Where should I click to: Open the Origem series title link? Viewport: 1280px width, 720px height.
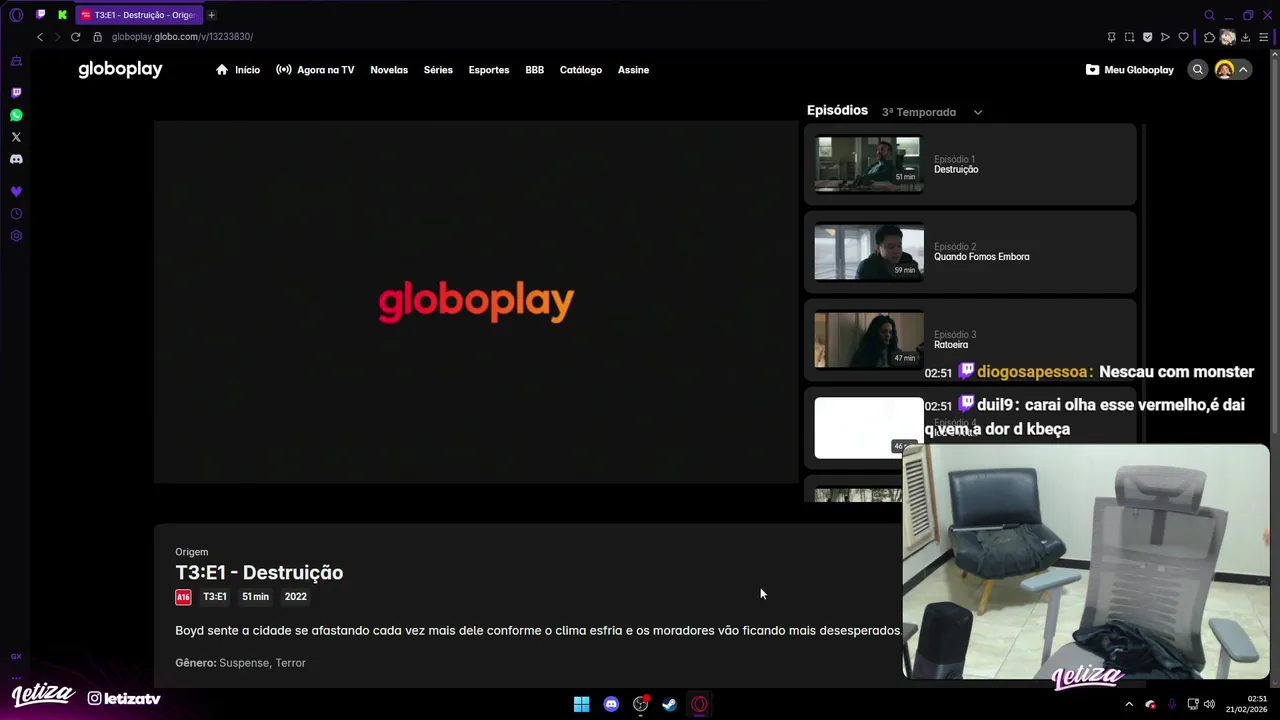pos(192,552)
